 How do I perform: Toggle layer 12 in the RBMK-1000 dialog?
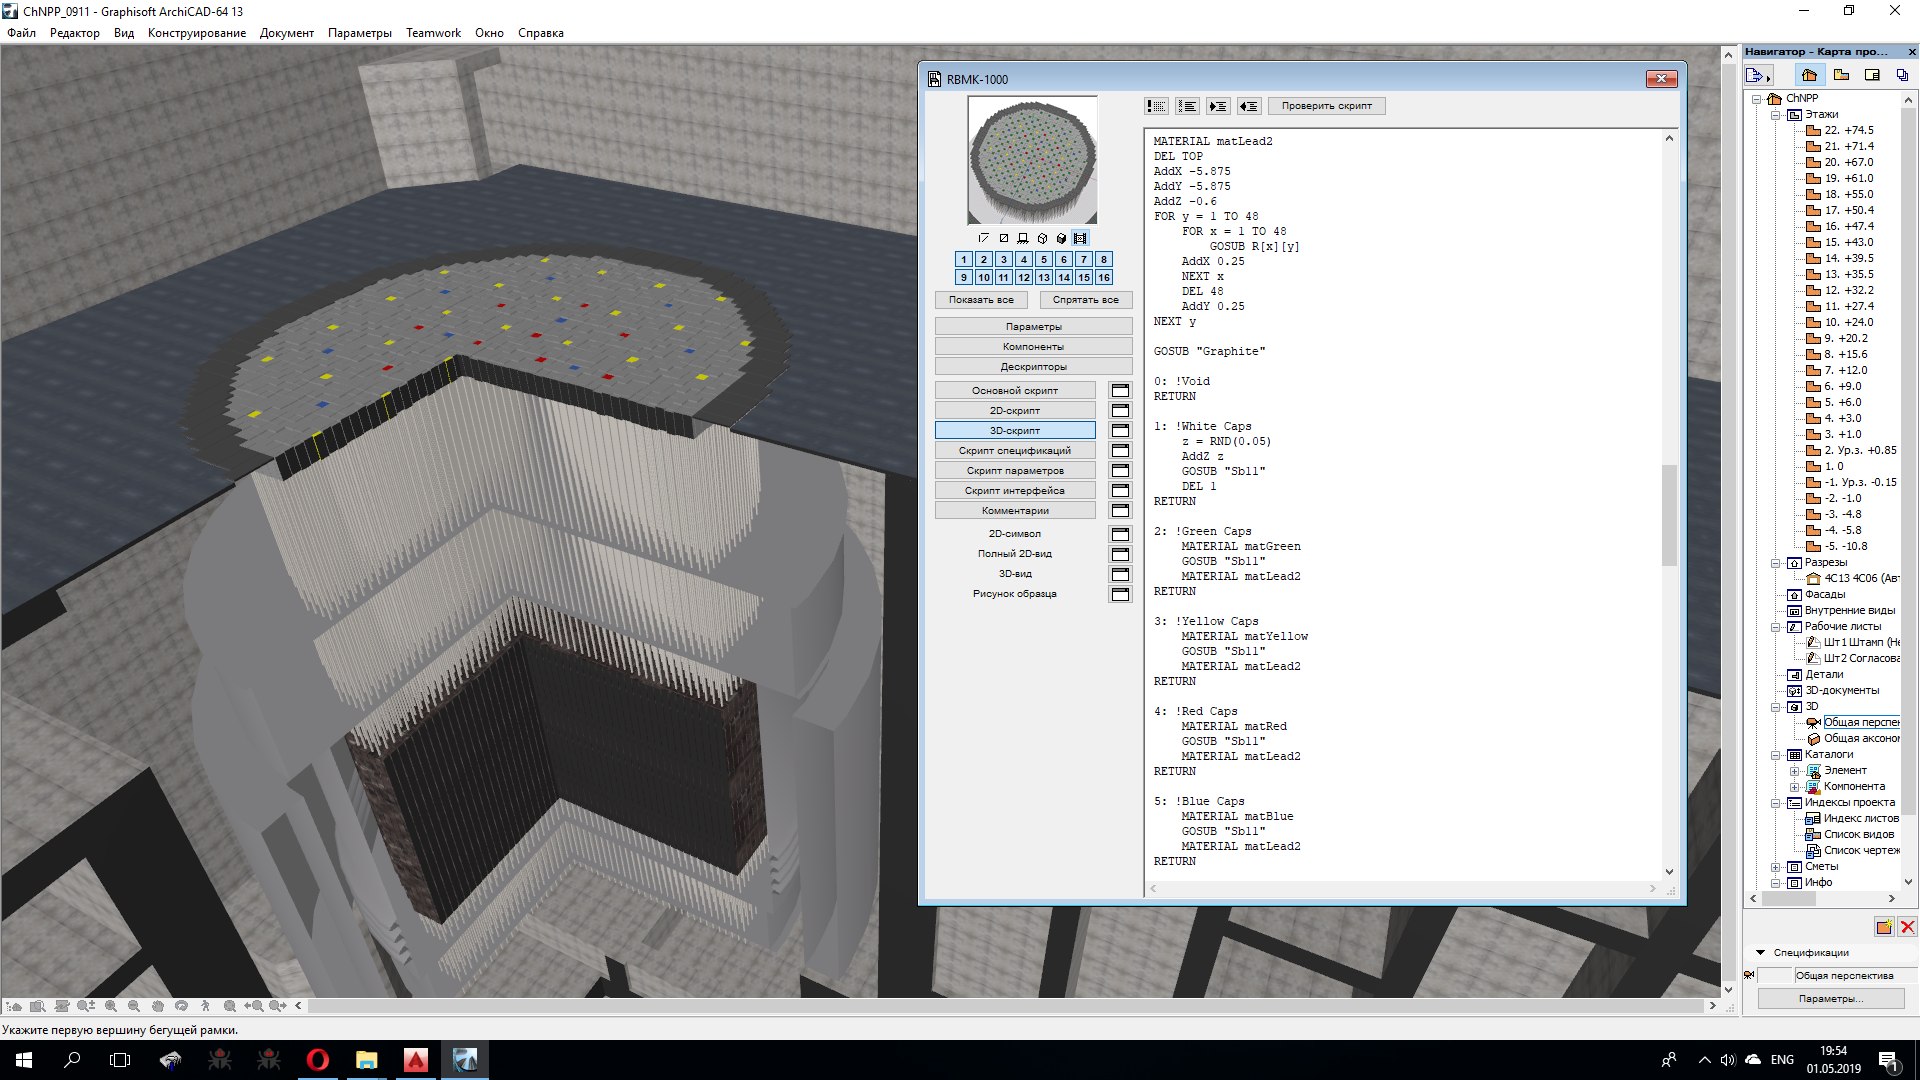(1023, 278)
